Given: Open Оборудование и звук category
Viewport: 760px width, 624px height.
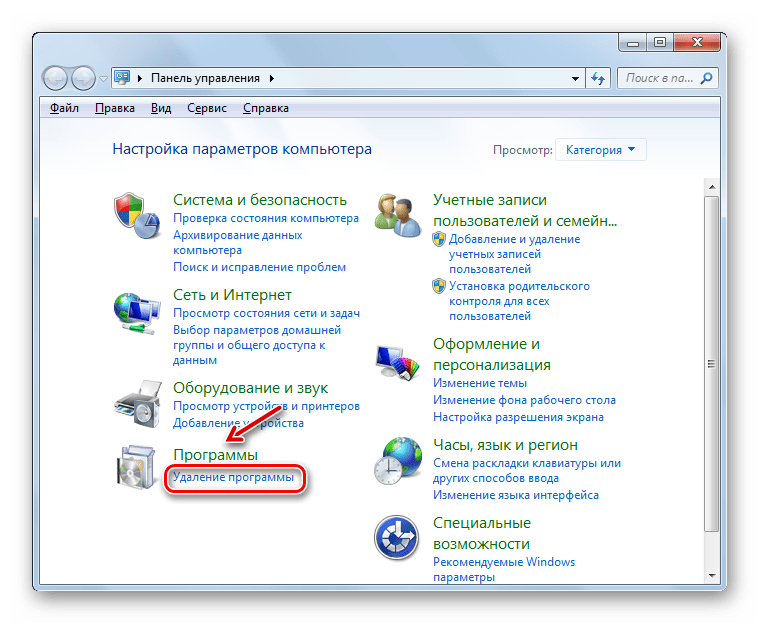Looking at the screenshot, I should (251, 388).
